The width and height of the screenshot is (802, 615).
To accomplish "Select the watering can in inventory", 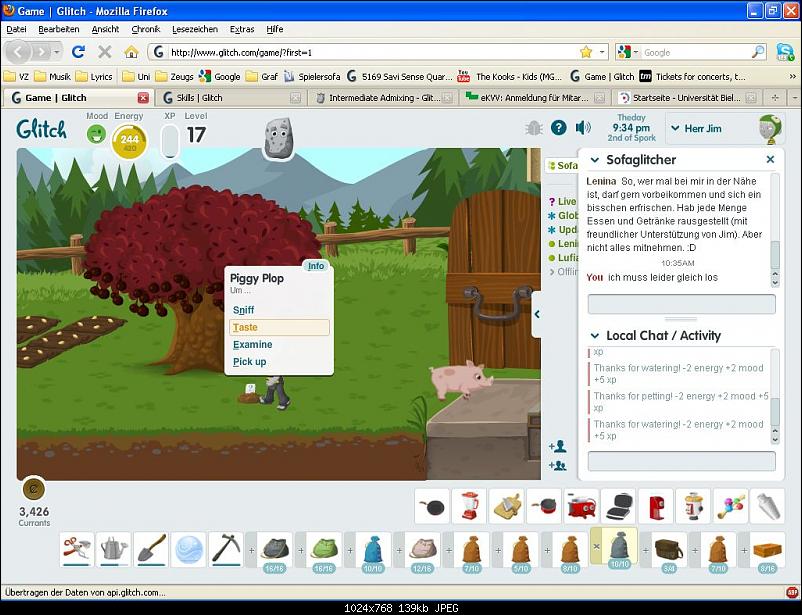I will point(114,548).
